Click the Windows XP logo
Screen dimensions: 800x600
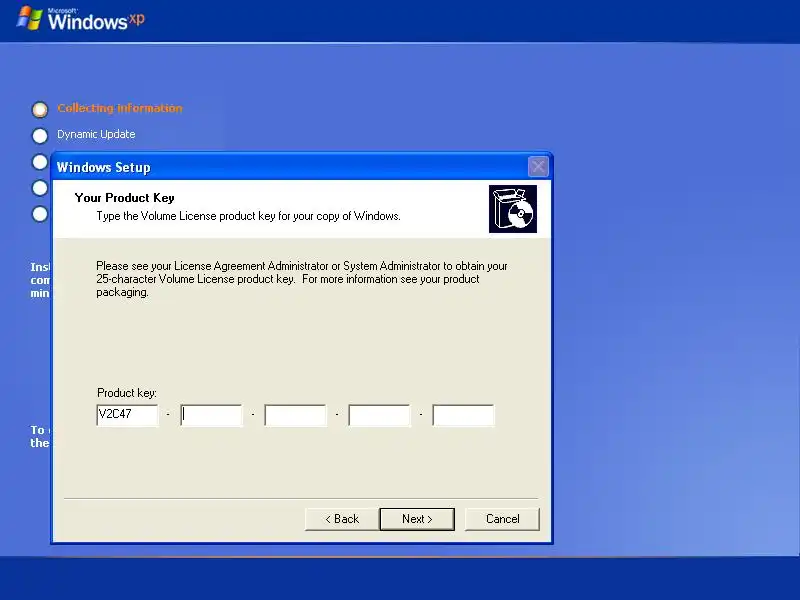click(x=81, y=19)
